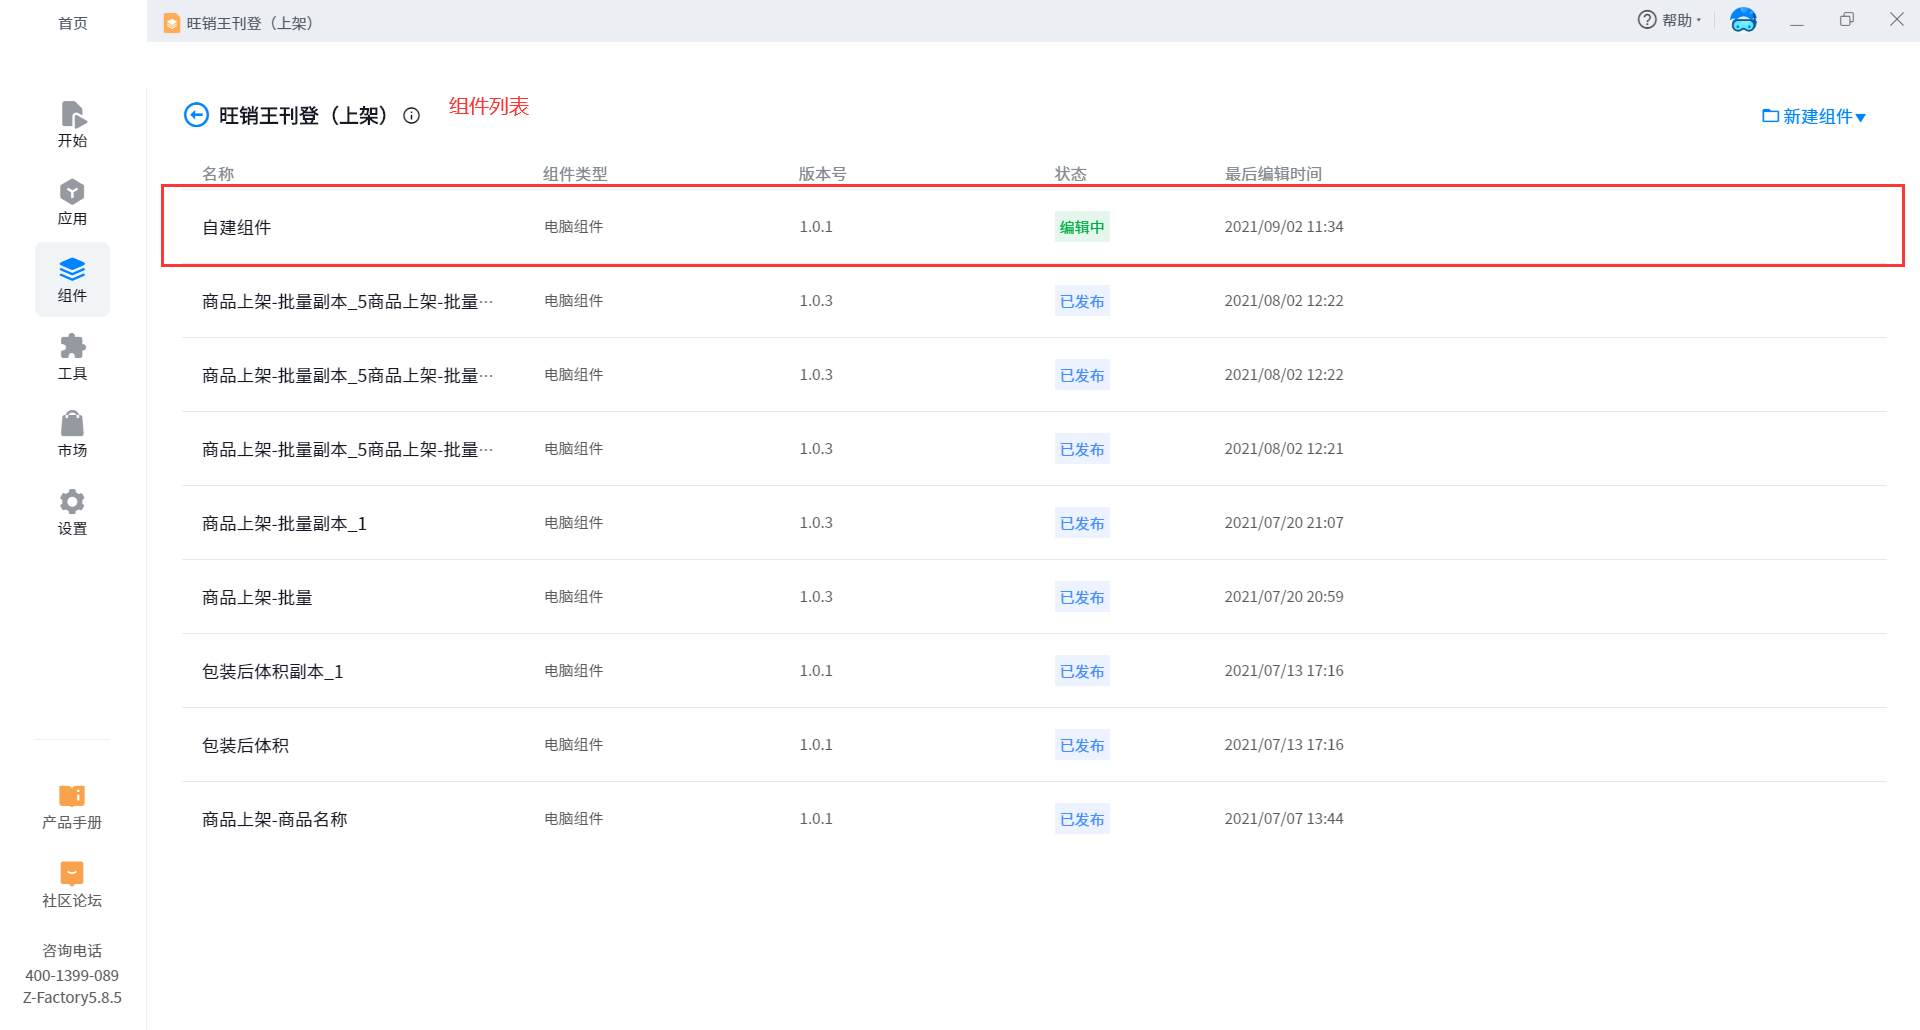
Task: Open 商品上架-批量副本_1 component
Action: pos(284,524)
